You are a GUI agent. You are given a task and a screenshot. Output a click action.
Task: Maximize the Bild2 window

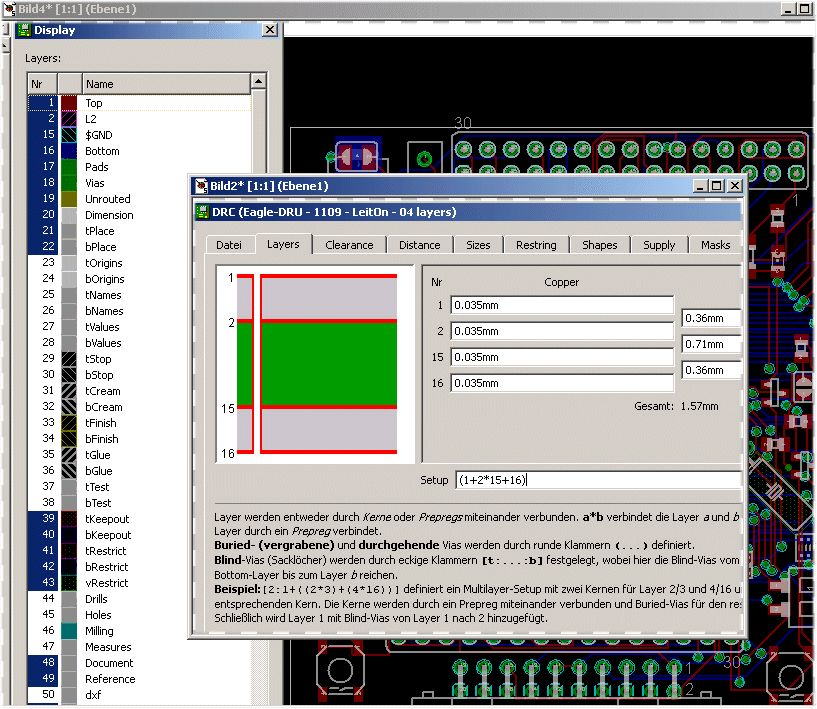[716, 186]
